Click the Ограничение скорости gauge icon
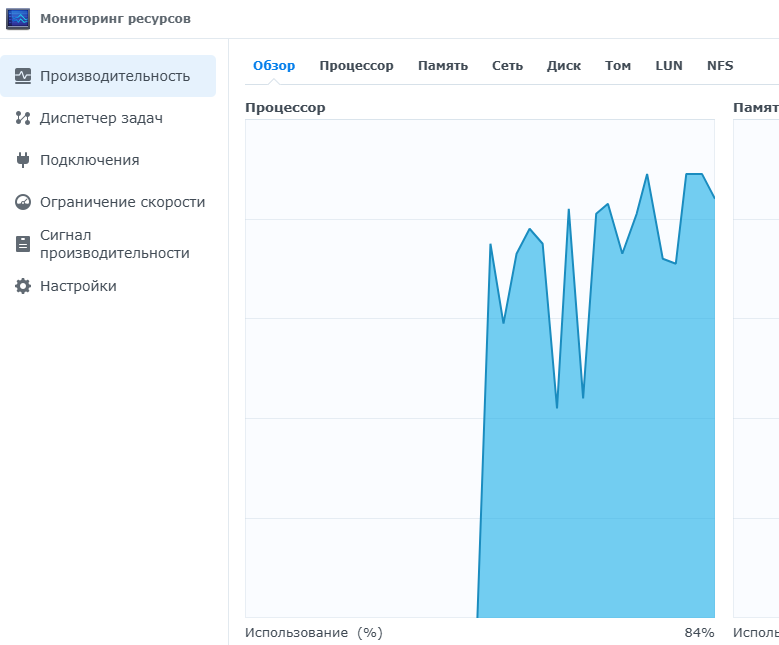Viewport: 779px width, 645px height. pyautogui.click(x=23, y=202)
